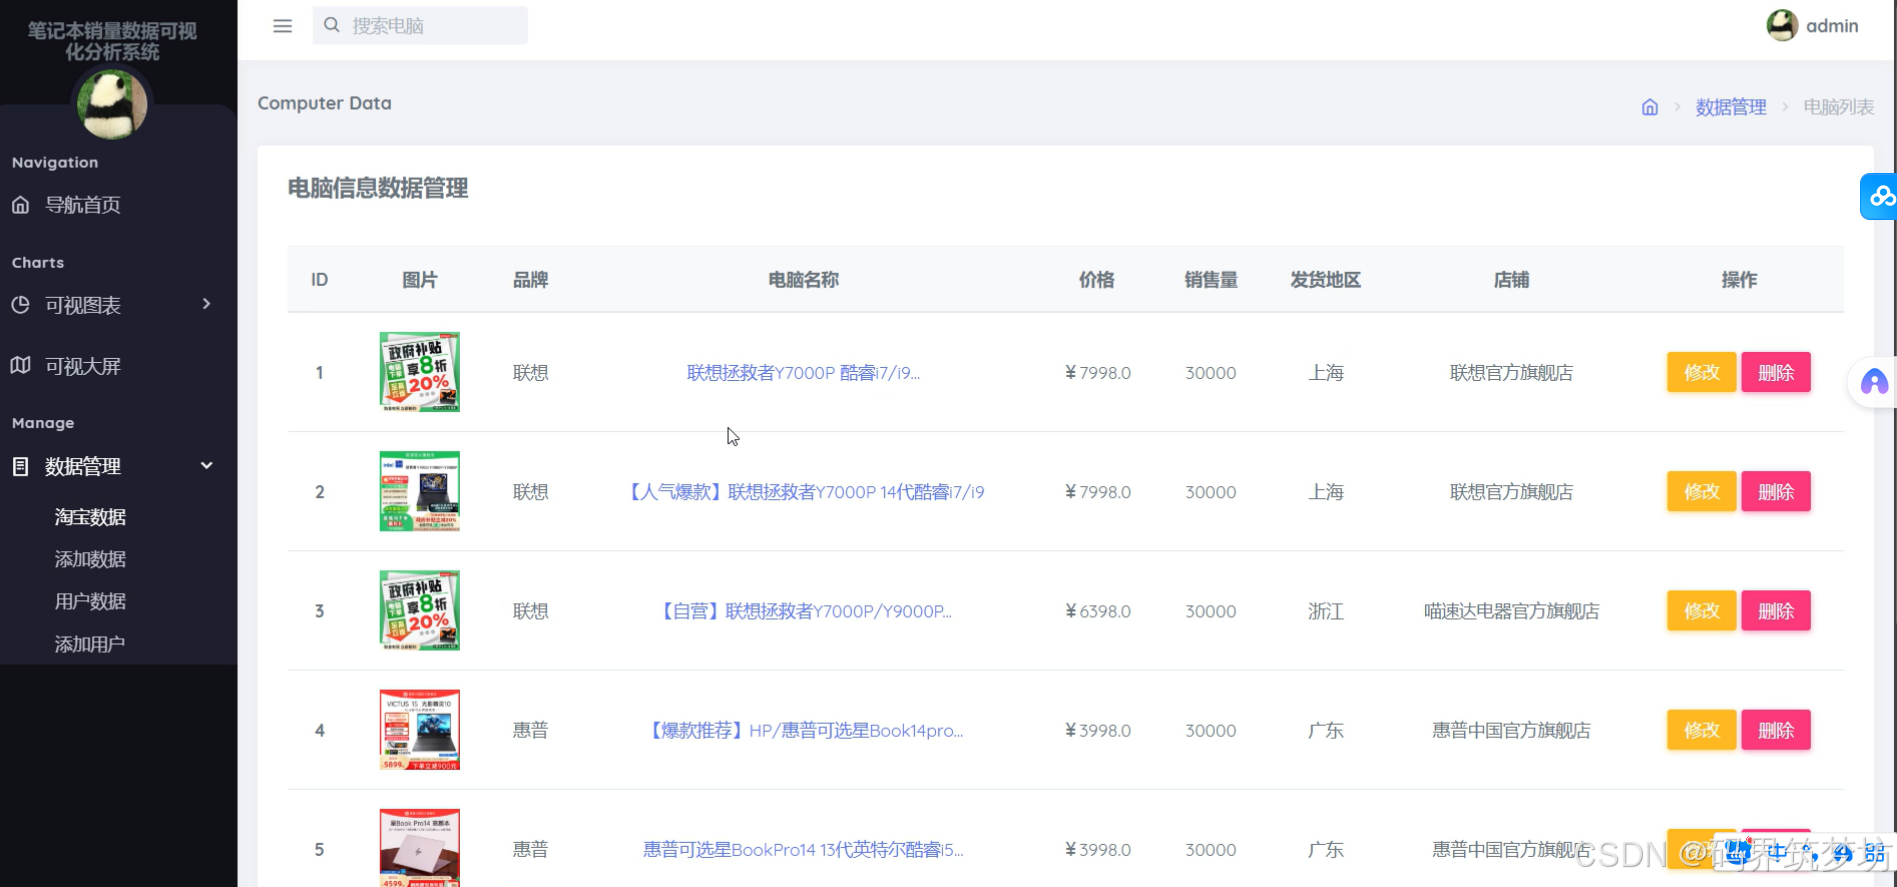Click the map icon beside 可视大屏
Viewport: 1897px width, 887px height.
coord(21,366)
